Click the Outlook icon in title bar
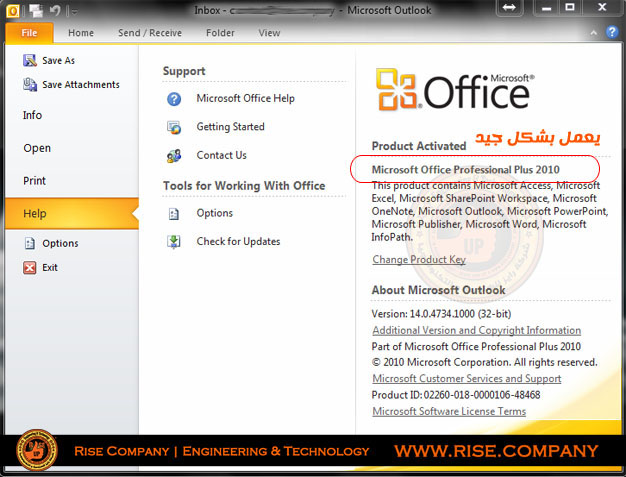Image resolution: width=626 pixels, height=477 pixels. point(12,11)
